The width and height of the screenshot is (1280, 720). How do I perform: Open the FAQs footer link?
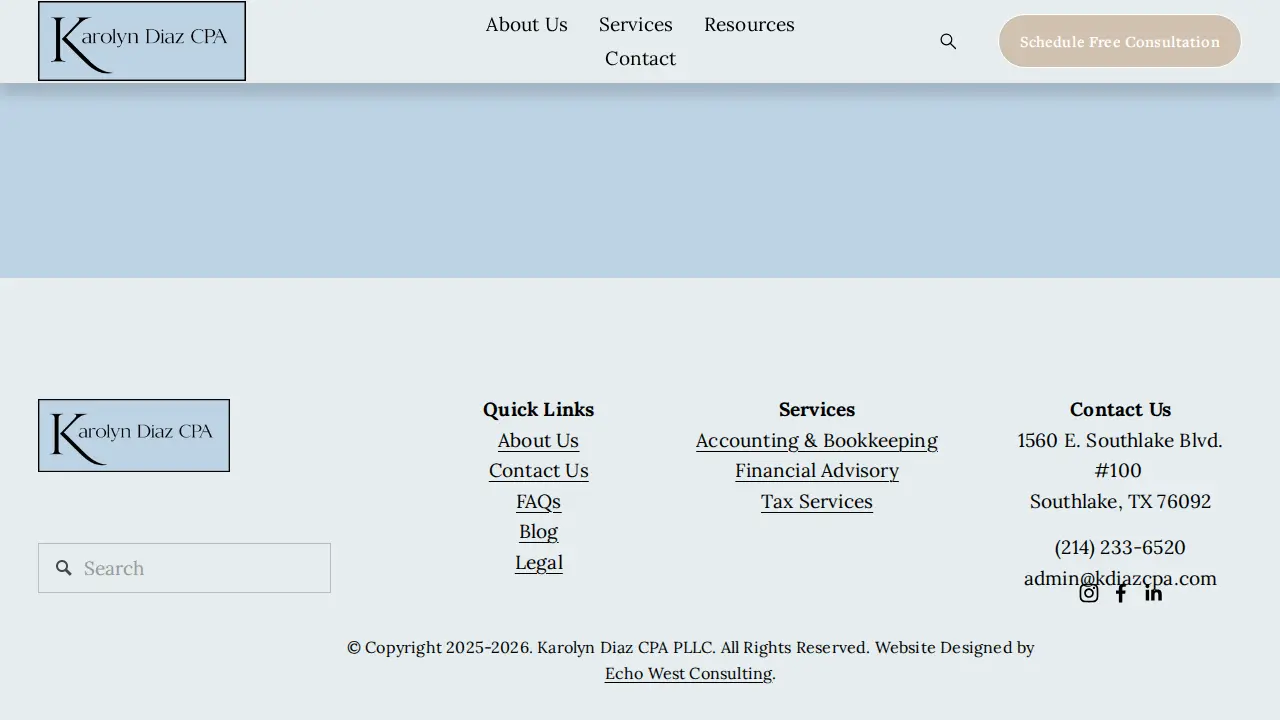pos(538,501)
